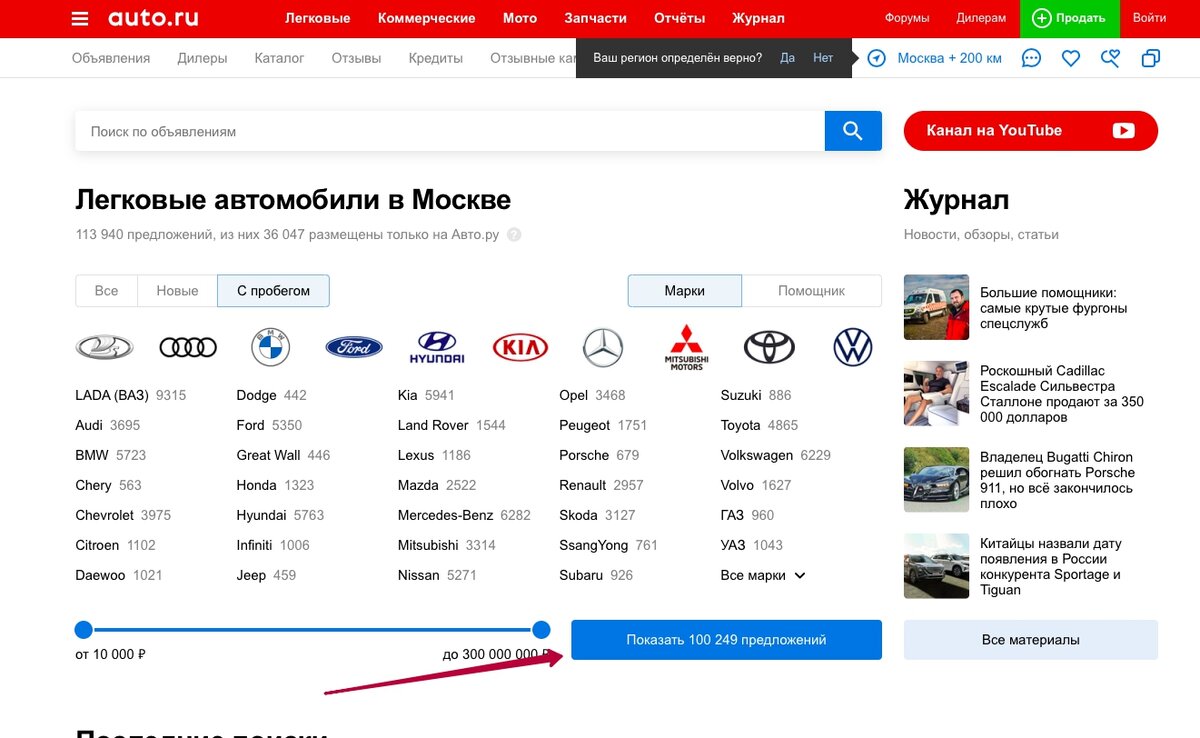The width and height of the screenshot is (1200, 738).
Task: Click the blue search magnifier button
Action: (x=853, y=131)
